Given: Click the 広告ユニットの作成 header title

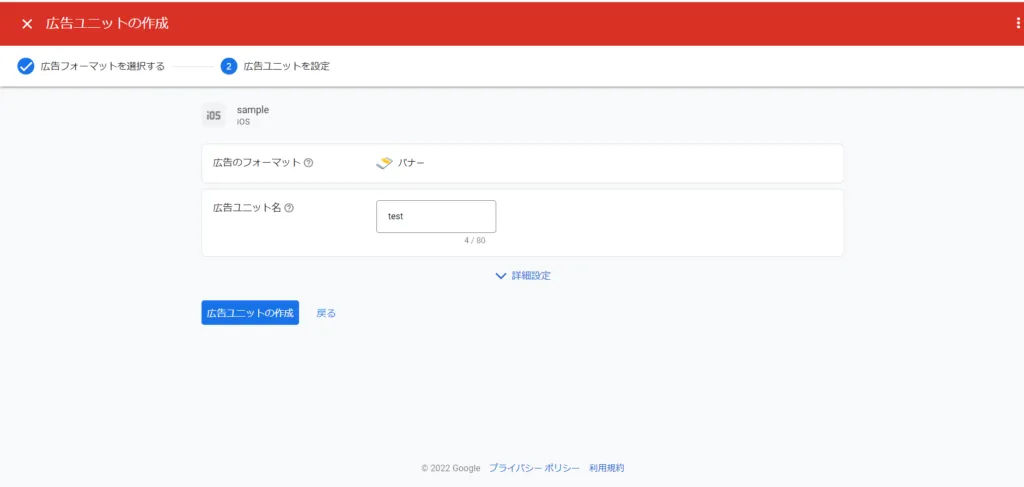Looking at the screenshot, I should pyautogui.click(x=107, y=24).
